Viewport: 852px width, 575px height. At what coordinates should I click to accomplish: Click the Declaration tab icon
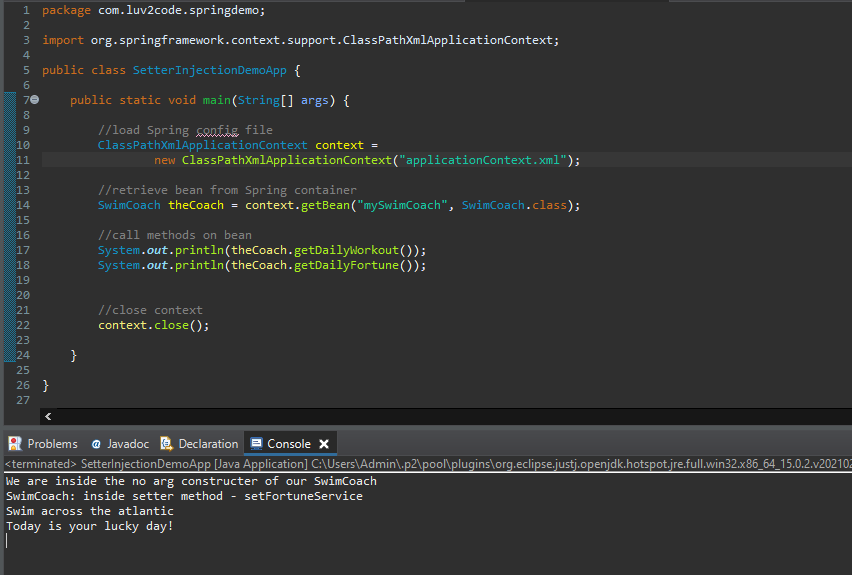coord(166,443)
